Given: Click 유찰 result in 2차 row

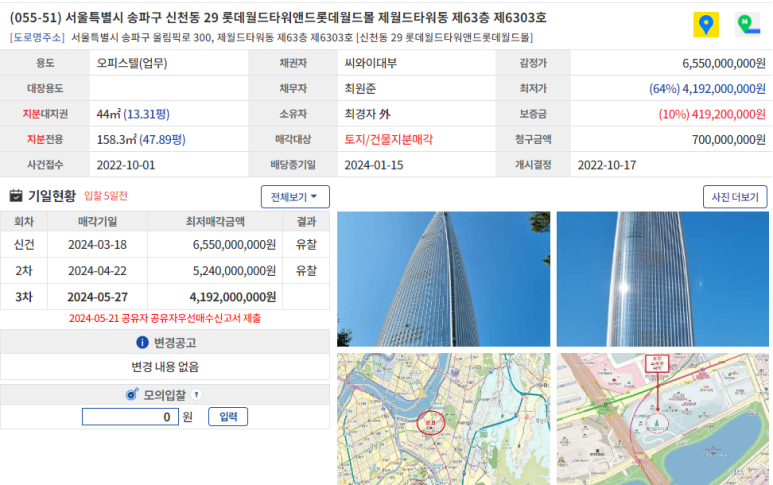Looking at the screenshot, I should (306, 271).
